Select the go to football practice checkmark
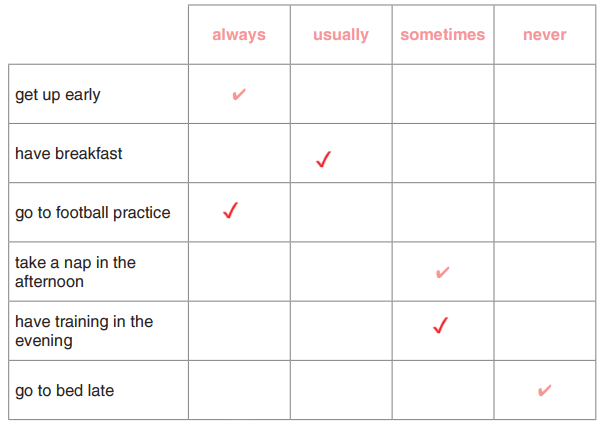Image resolution: width=602 pixels, height=427 pixels. [230, 211]
